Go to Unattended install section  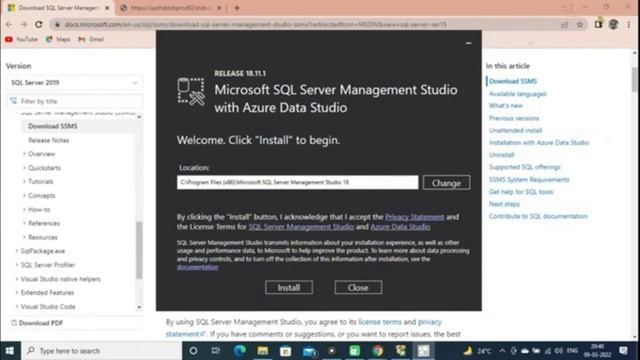point(516,131)
